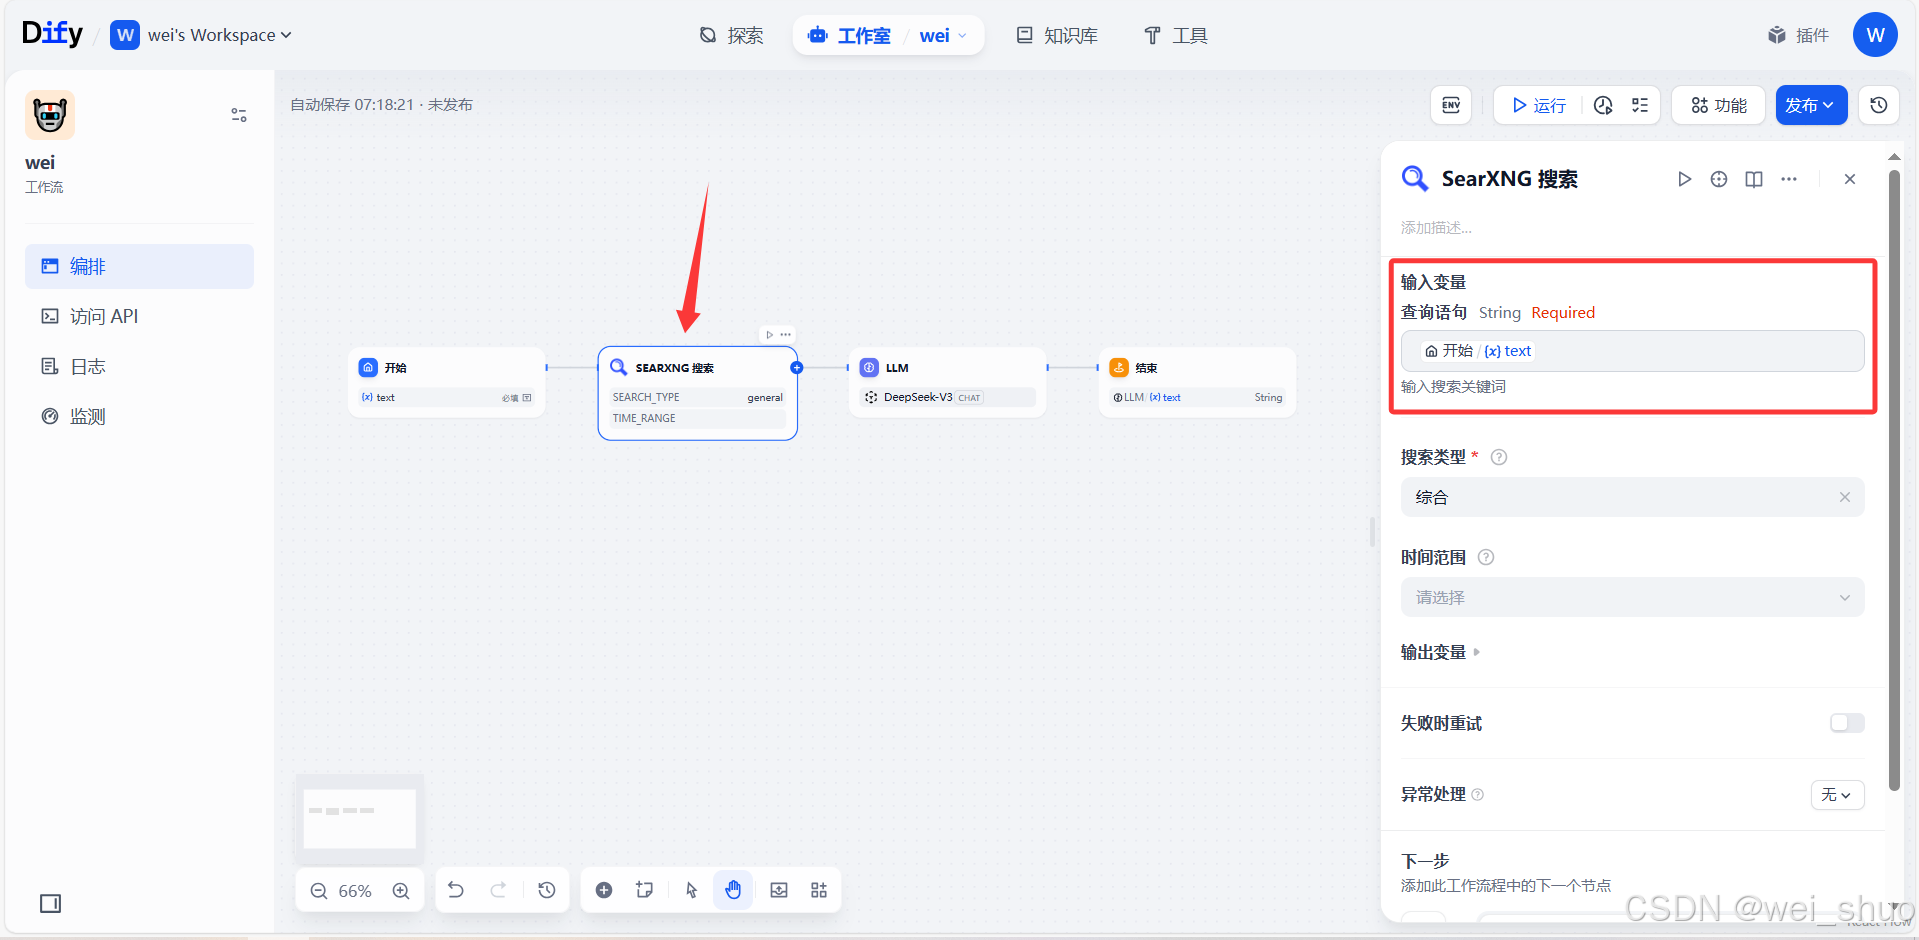
Task: Show help for 搜索类型
Action: pos(1499,457)
